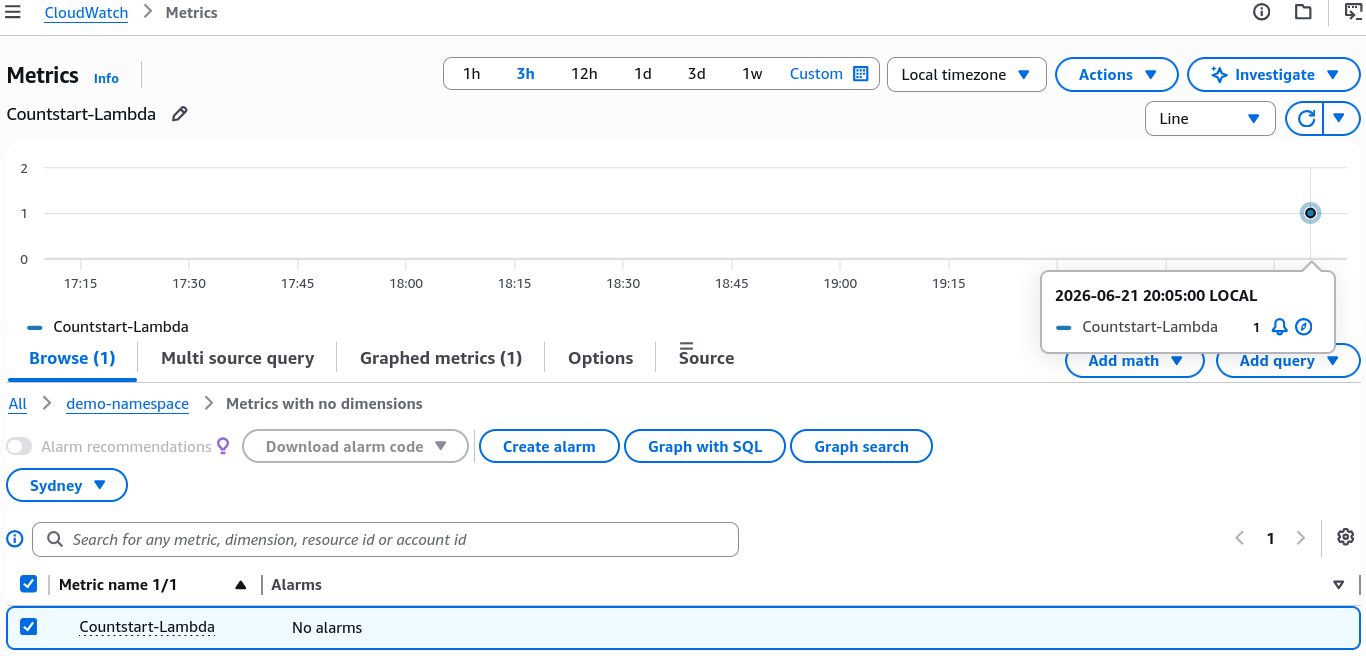
Task: Switch to Multi source query tab
Action: click(237, 358)
